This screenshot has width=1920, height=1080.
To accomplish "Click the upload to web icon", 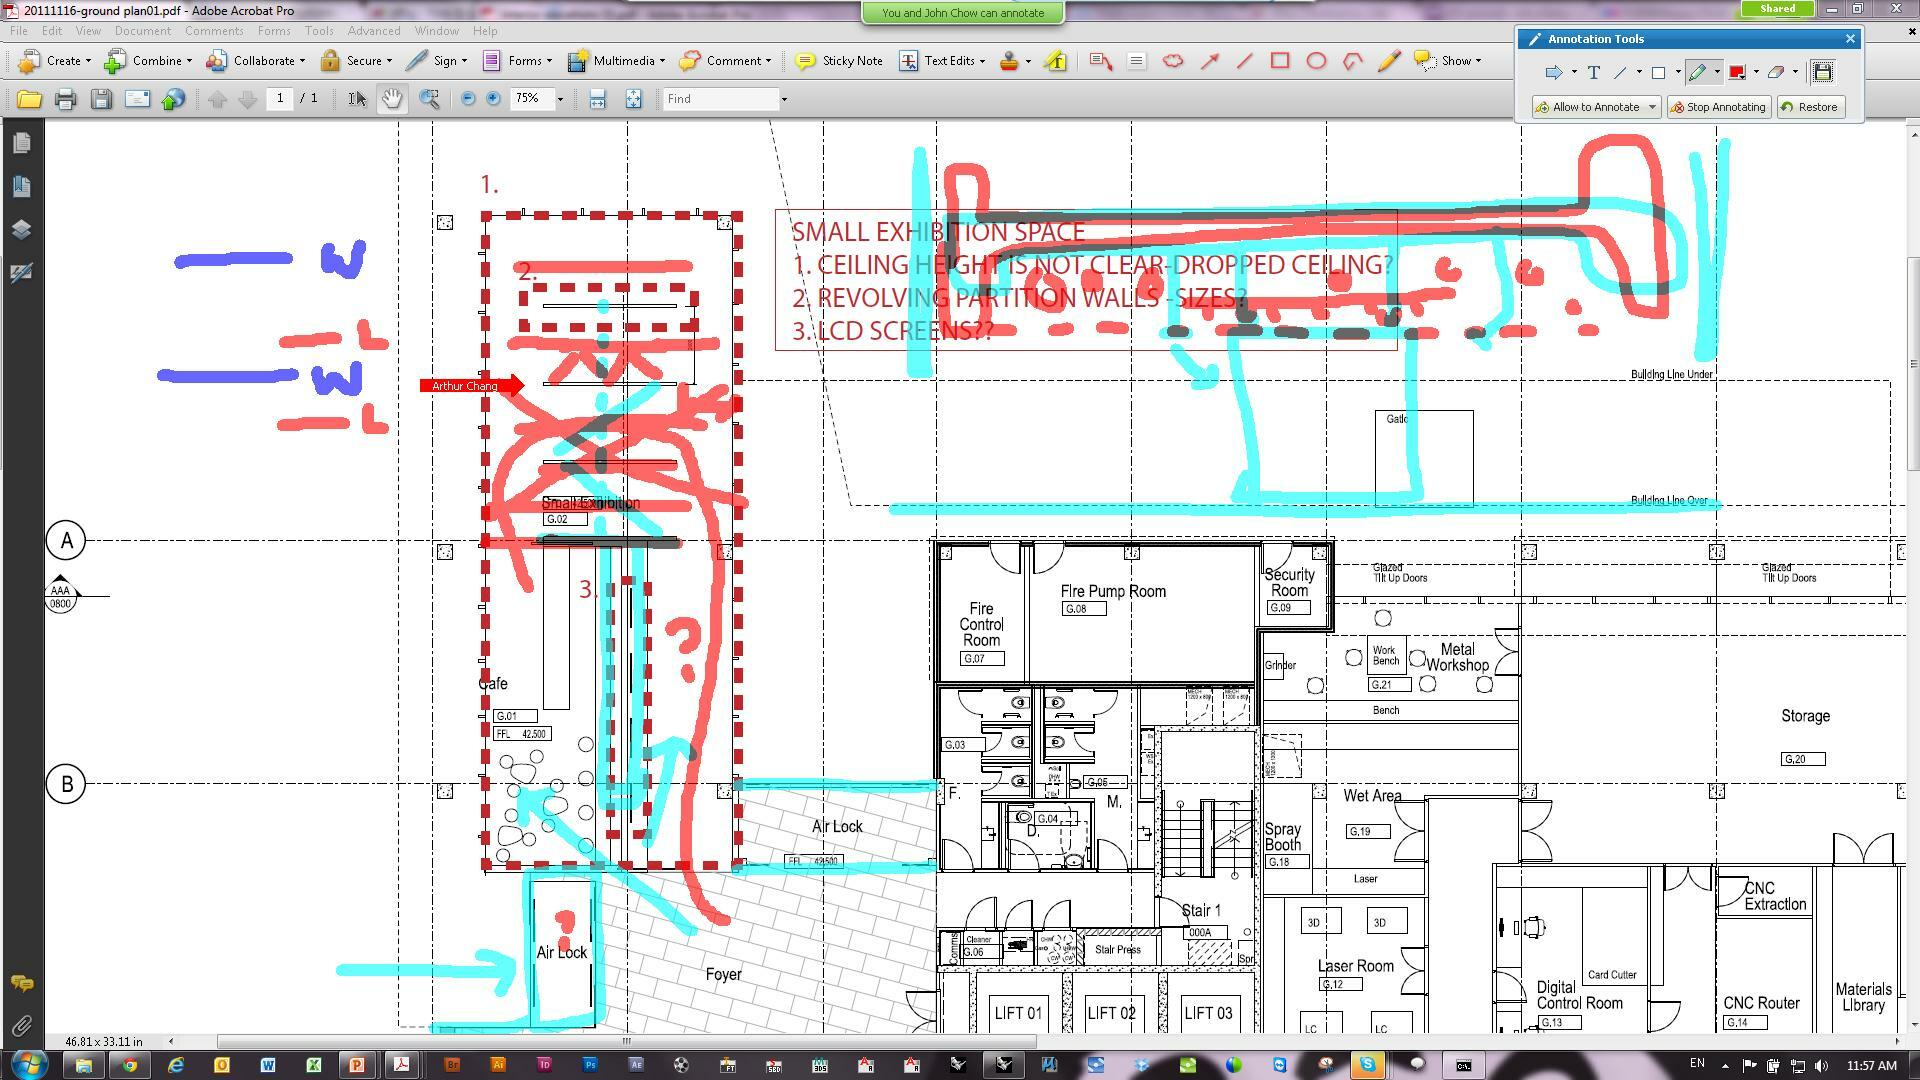I will coord(174,99).
